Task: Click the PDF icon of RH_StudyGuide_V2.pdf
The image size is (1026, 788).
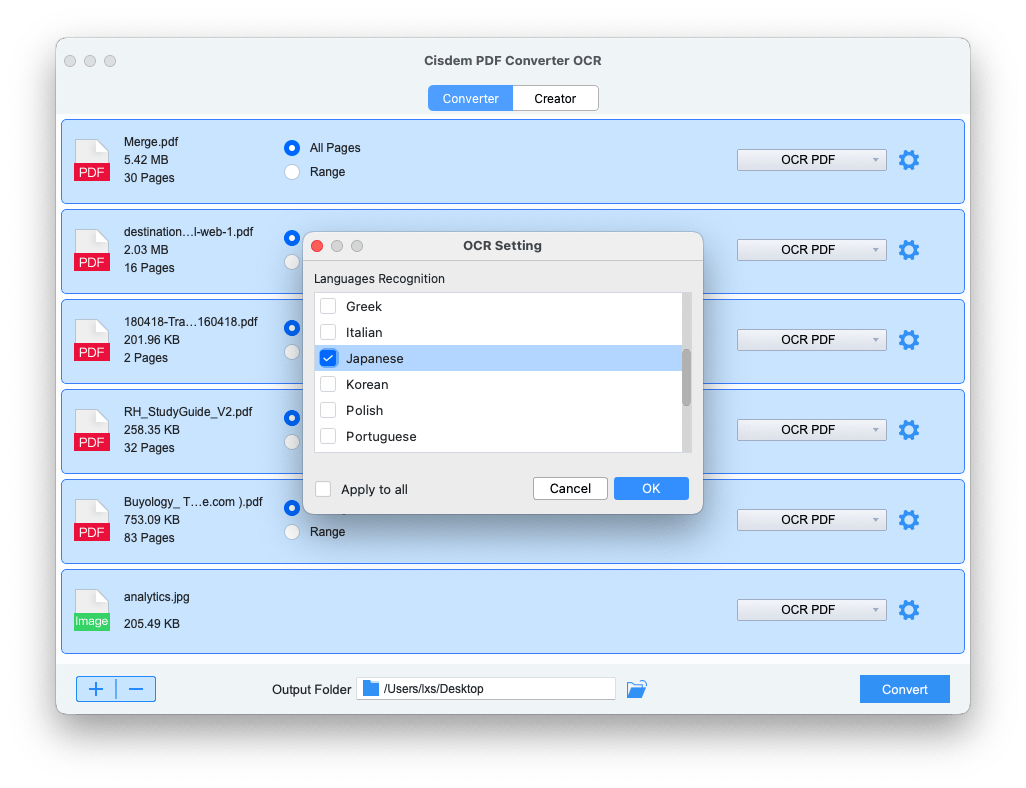Action: [92, 429]
